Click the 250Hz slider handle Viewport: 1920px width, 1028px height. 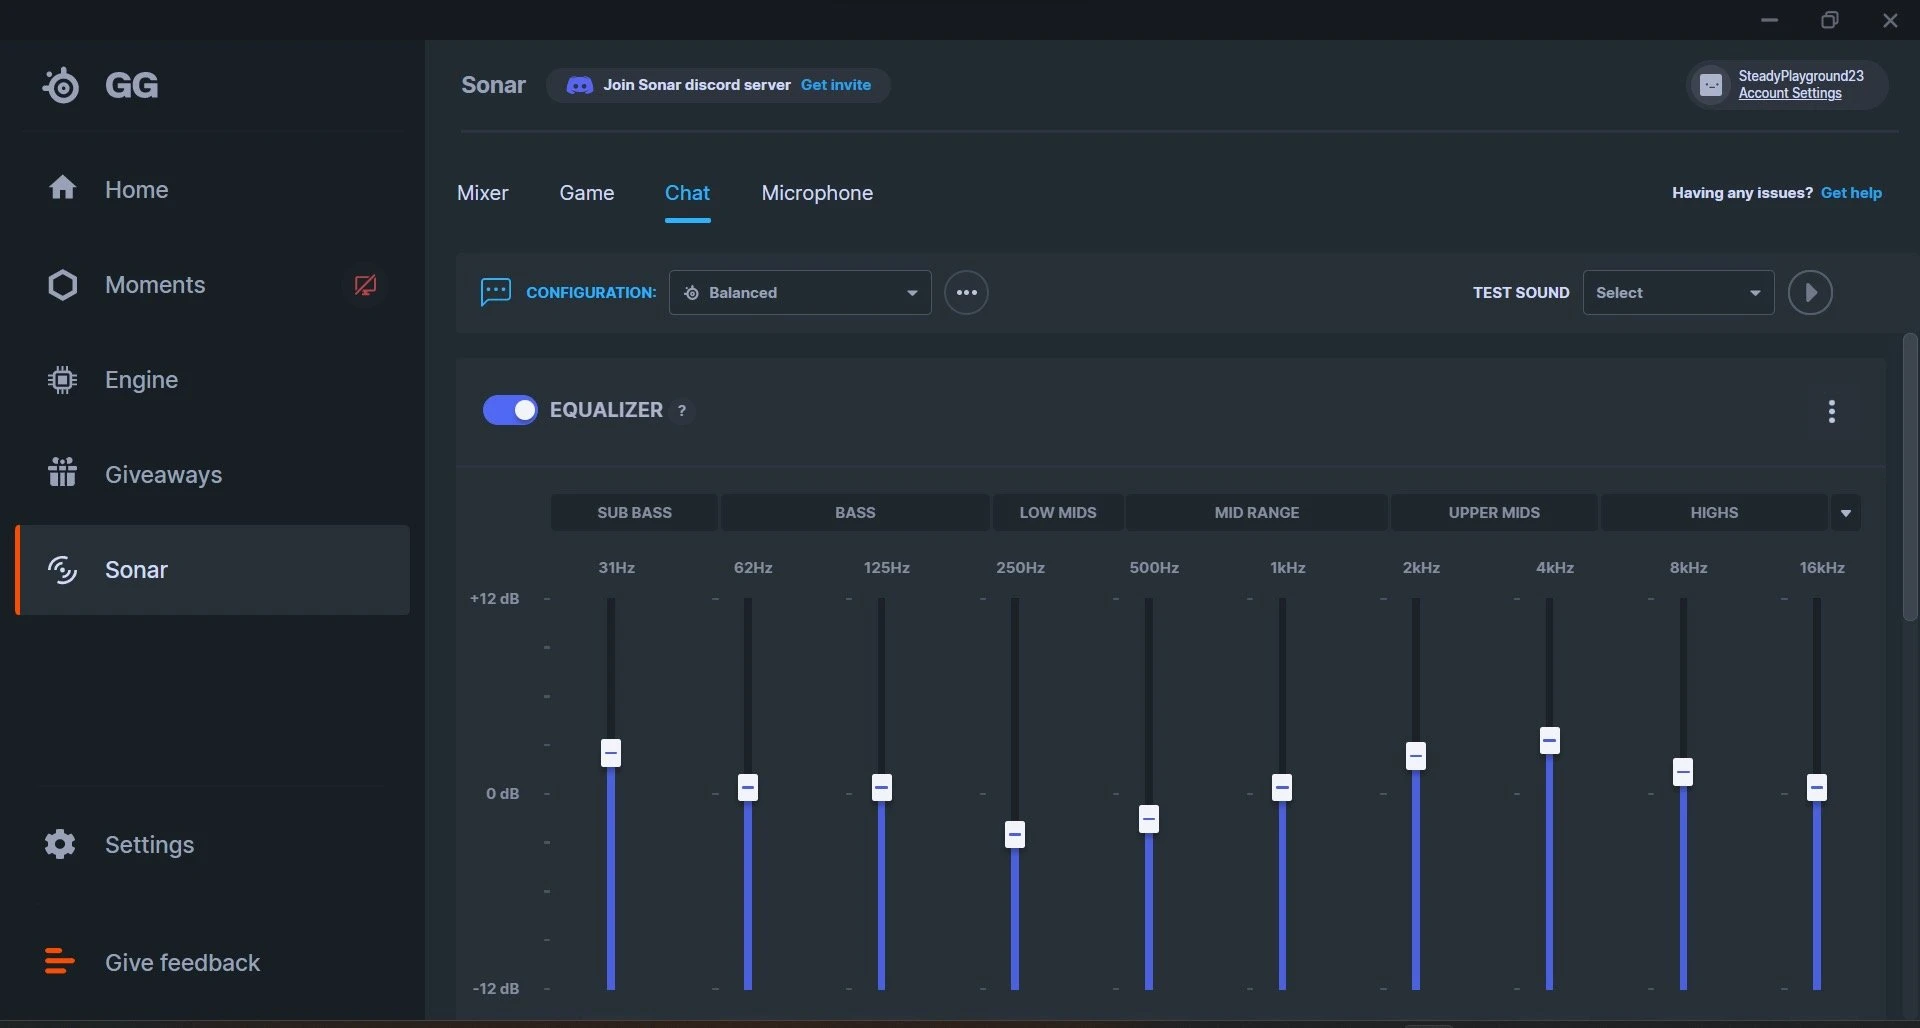click(1015, 834)
